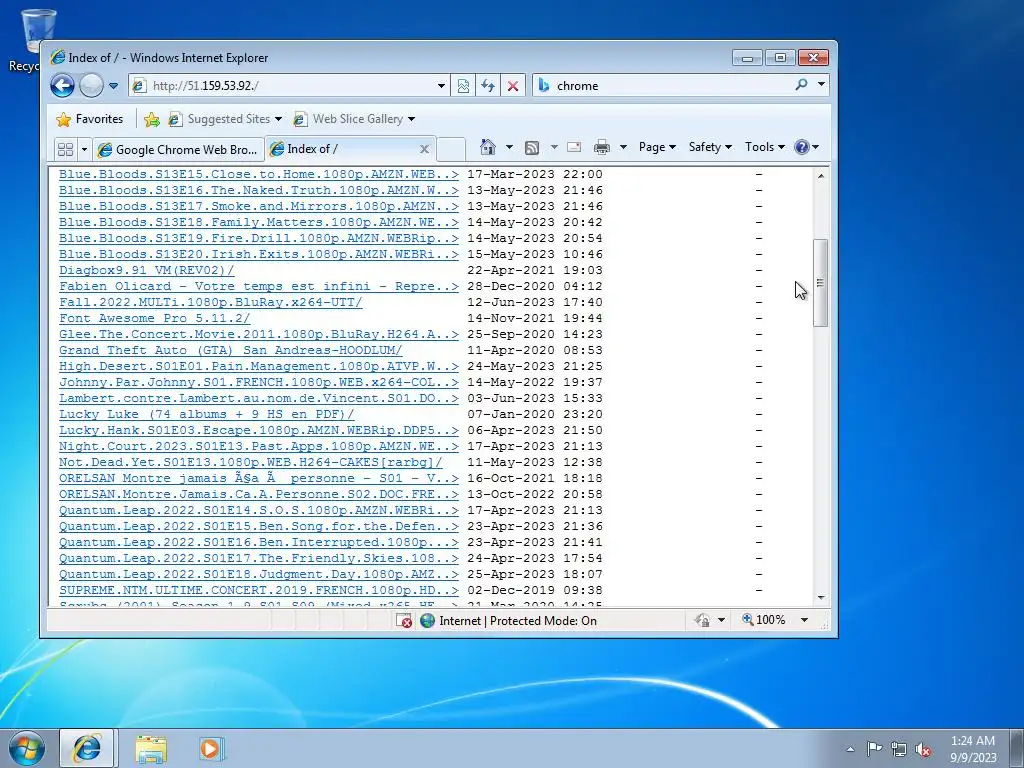Open the recent pages dropdown arrow
1024x768 pixels.
pyautogui.click(x=114, y=86)
